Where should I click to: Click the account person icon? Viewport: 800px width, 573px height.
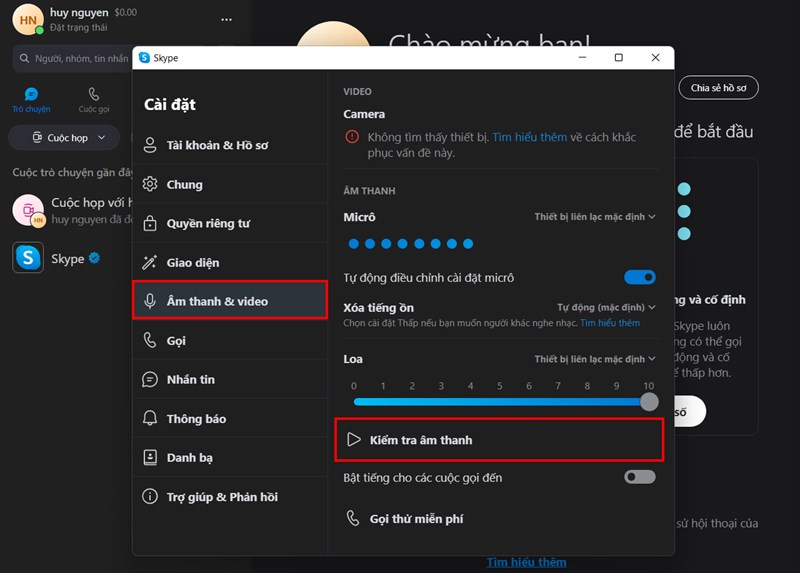pyautogui.click(x=150, y=145)
